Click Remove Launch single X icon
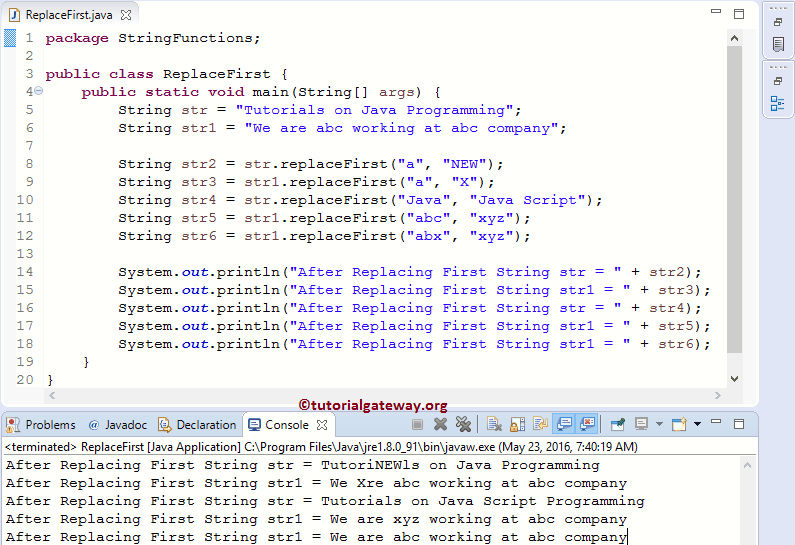 [440, 424]
